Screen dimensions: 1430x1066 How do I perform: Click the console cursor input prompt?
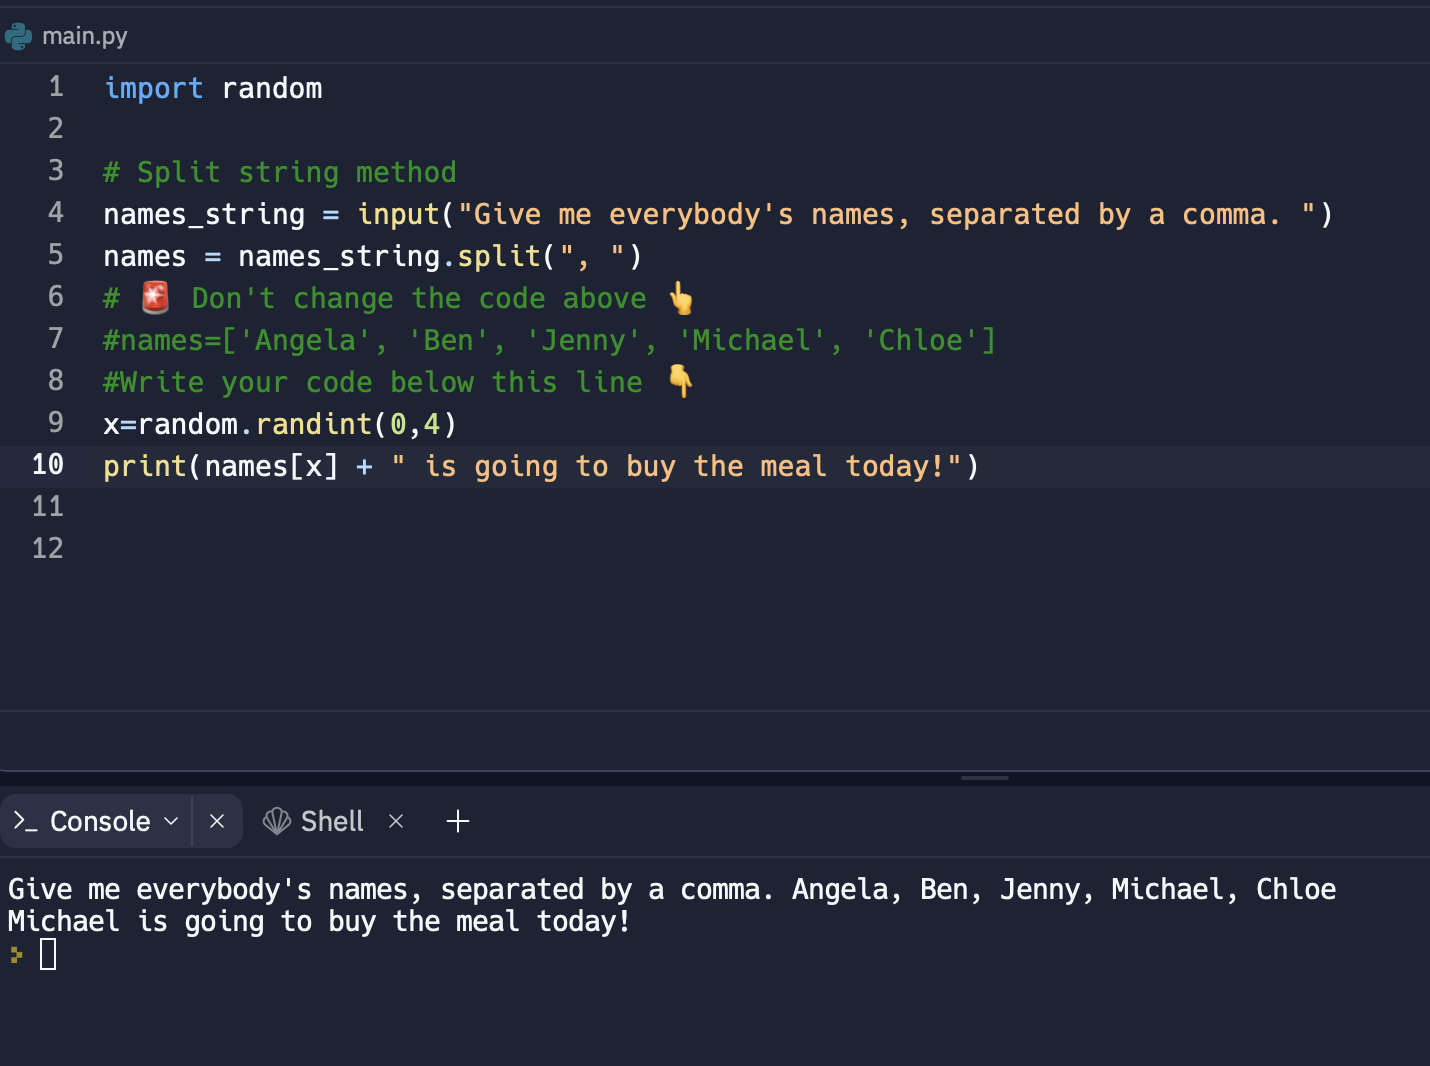pos(48,954)
